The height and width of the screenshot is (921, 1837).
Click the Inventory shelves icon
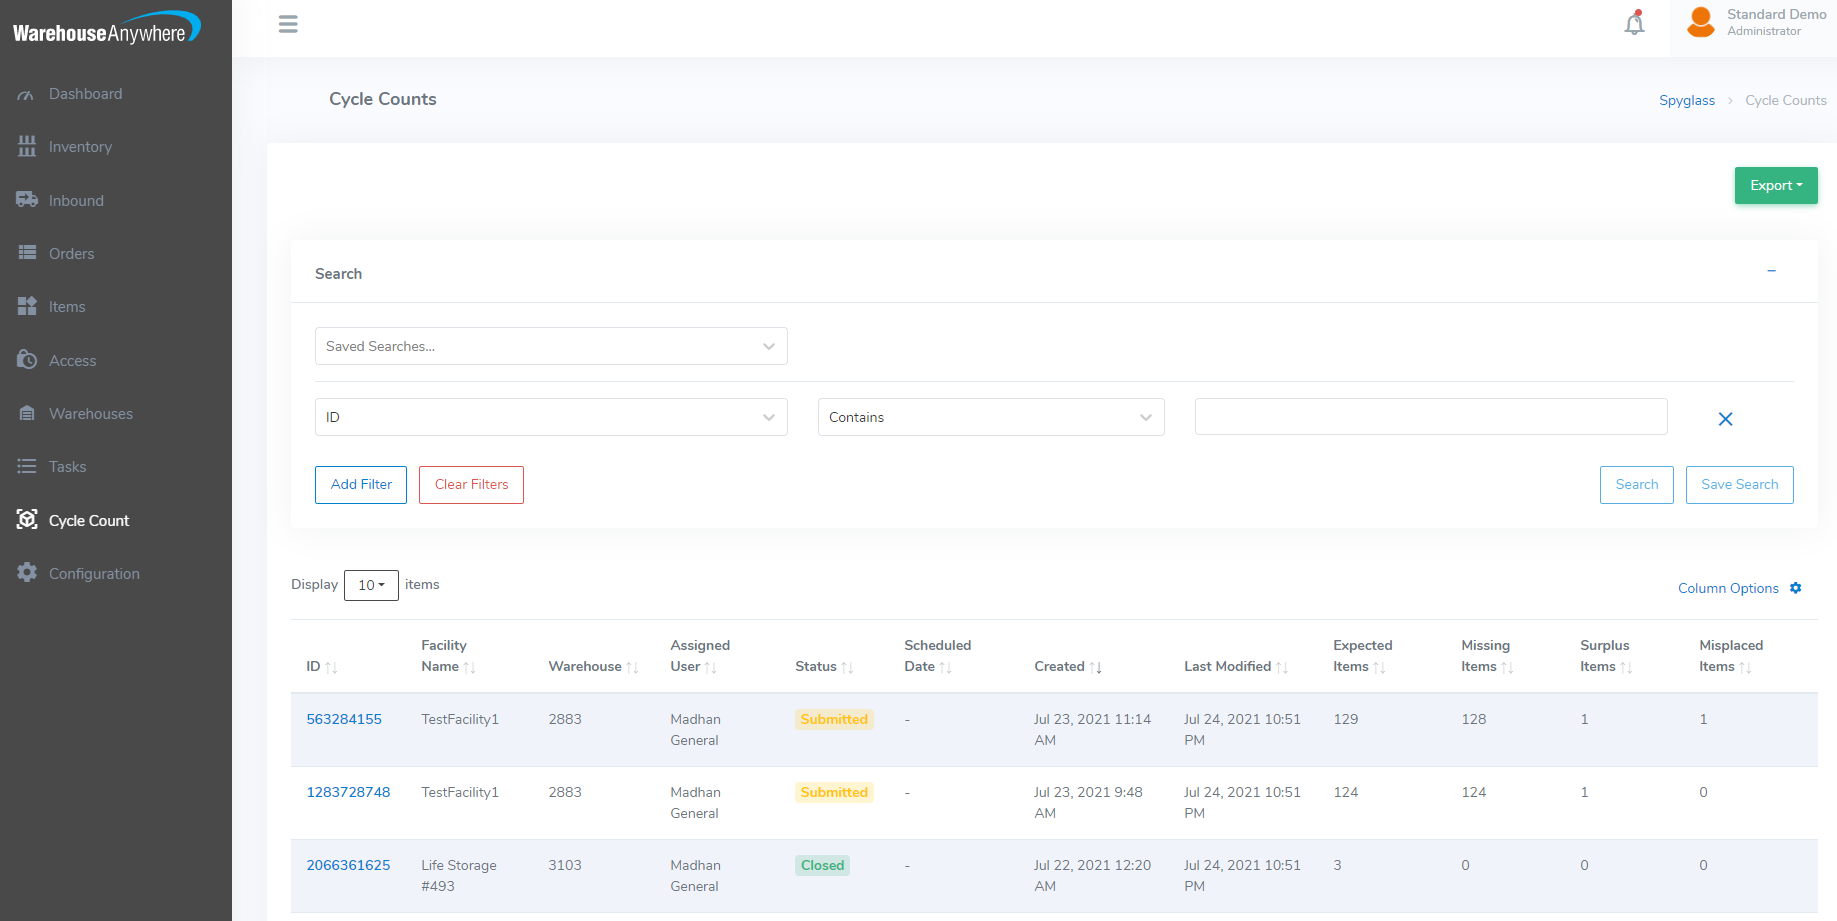point(27,147)
